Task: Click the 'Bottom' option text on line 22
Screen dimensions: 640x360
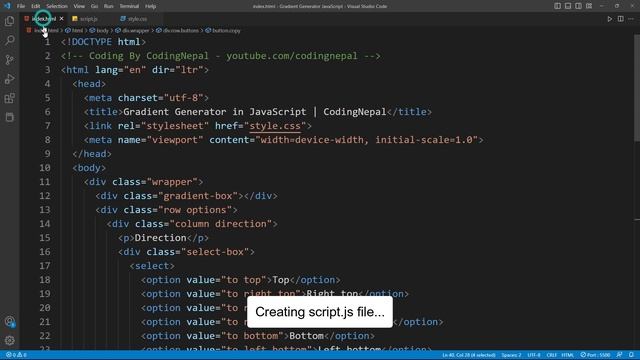Action: pyautogui.click(x=306, y=336)
